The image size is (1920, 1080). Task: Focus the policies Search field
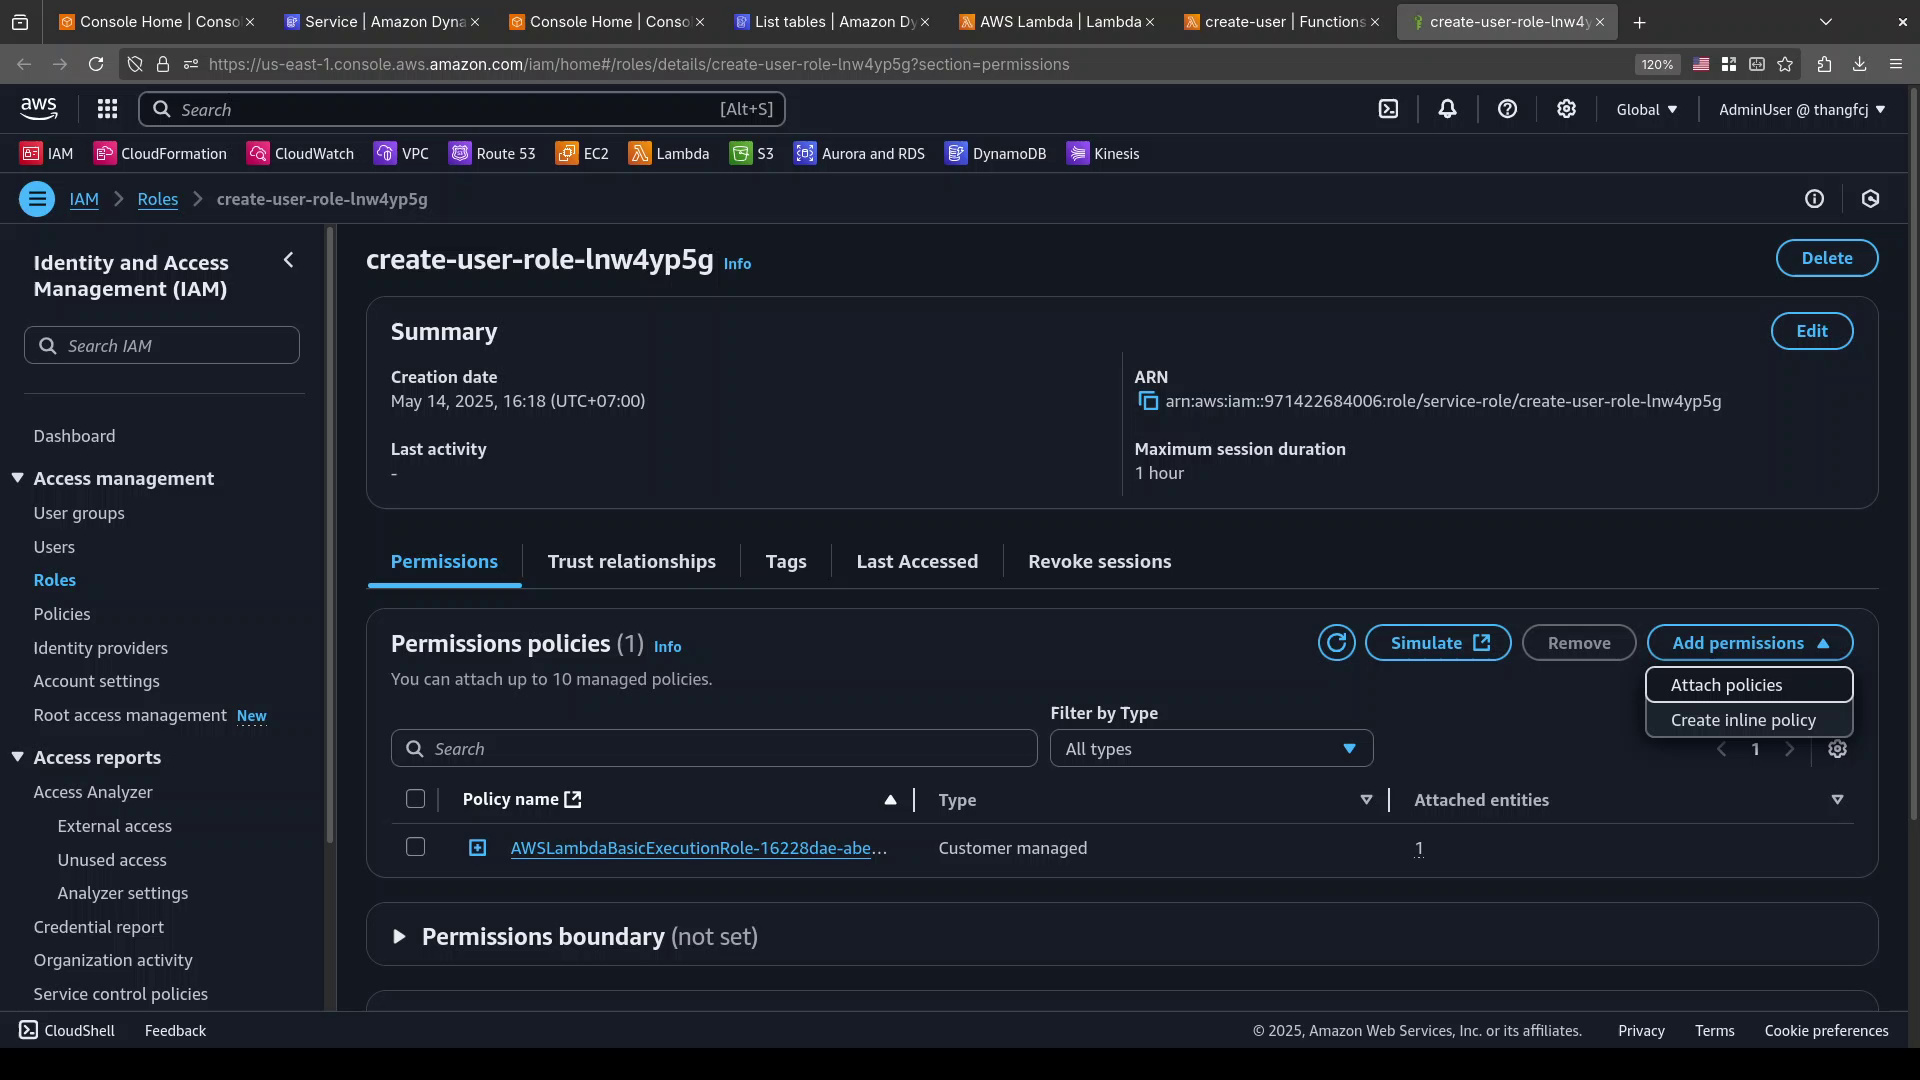(714, 749)
